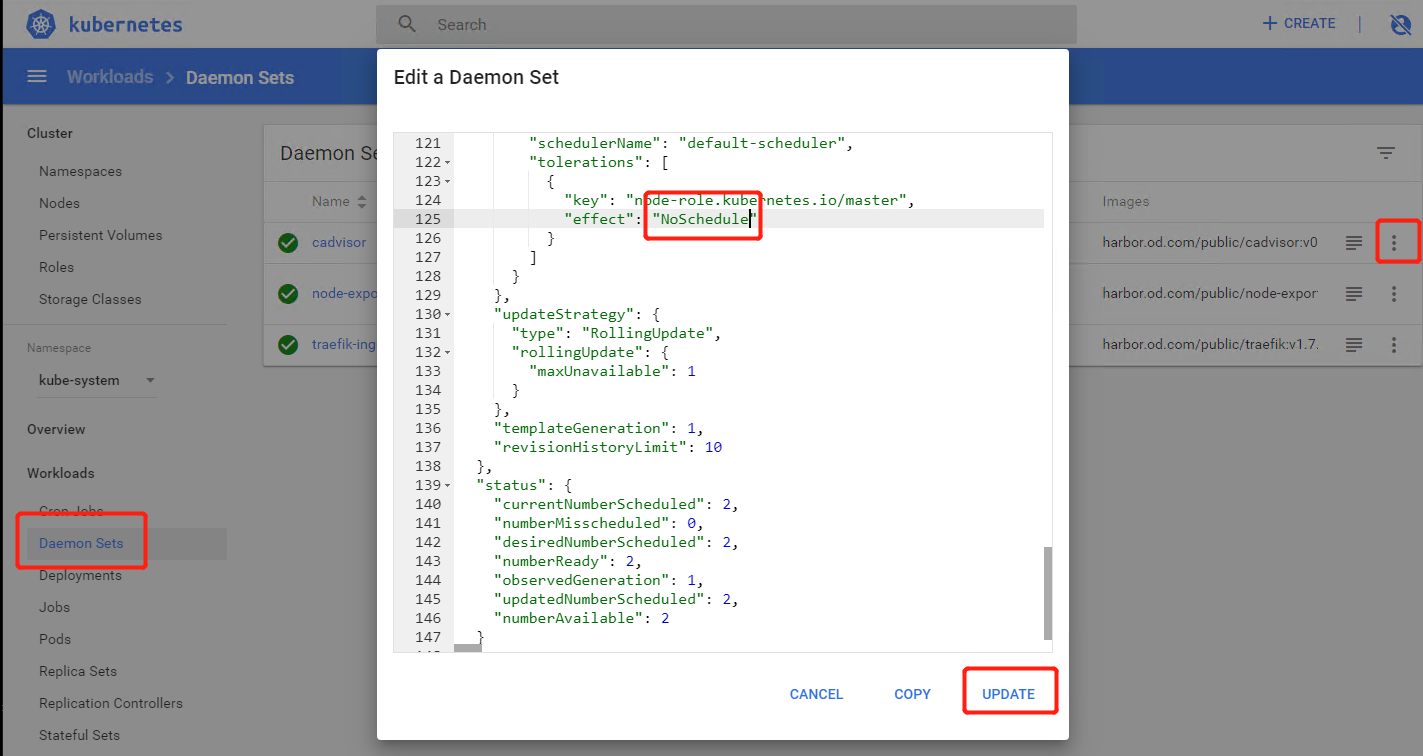Click the cadvisor green status checkmark
The width and height of the screenshot is (1423, 756).
[x=288, y=243]
